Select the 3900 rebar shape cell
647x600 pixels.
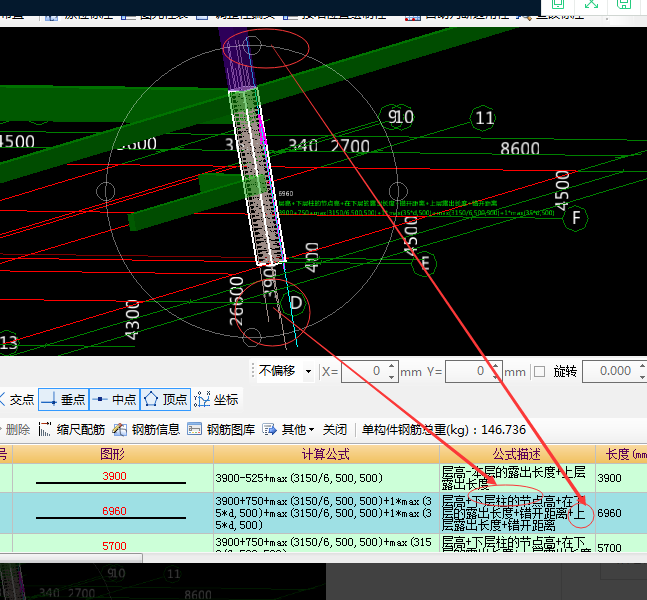click(113, 478)
